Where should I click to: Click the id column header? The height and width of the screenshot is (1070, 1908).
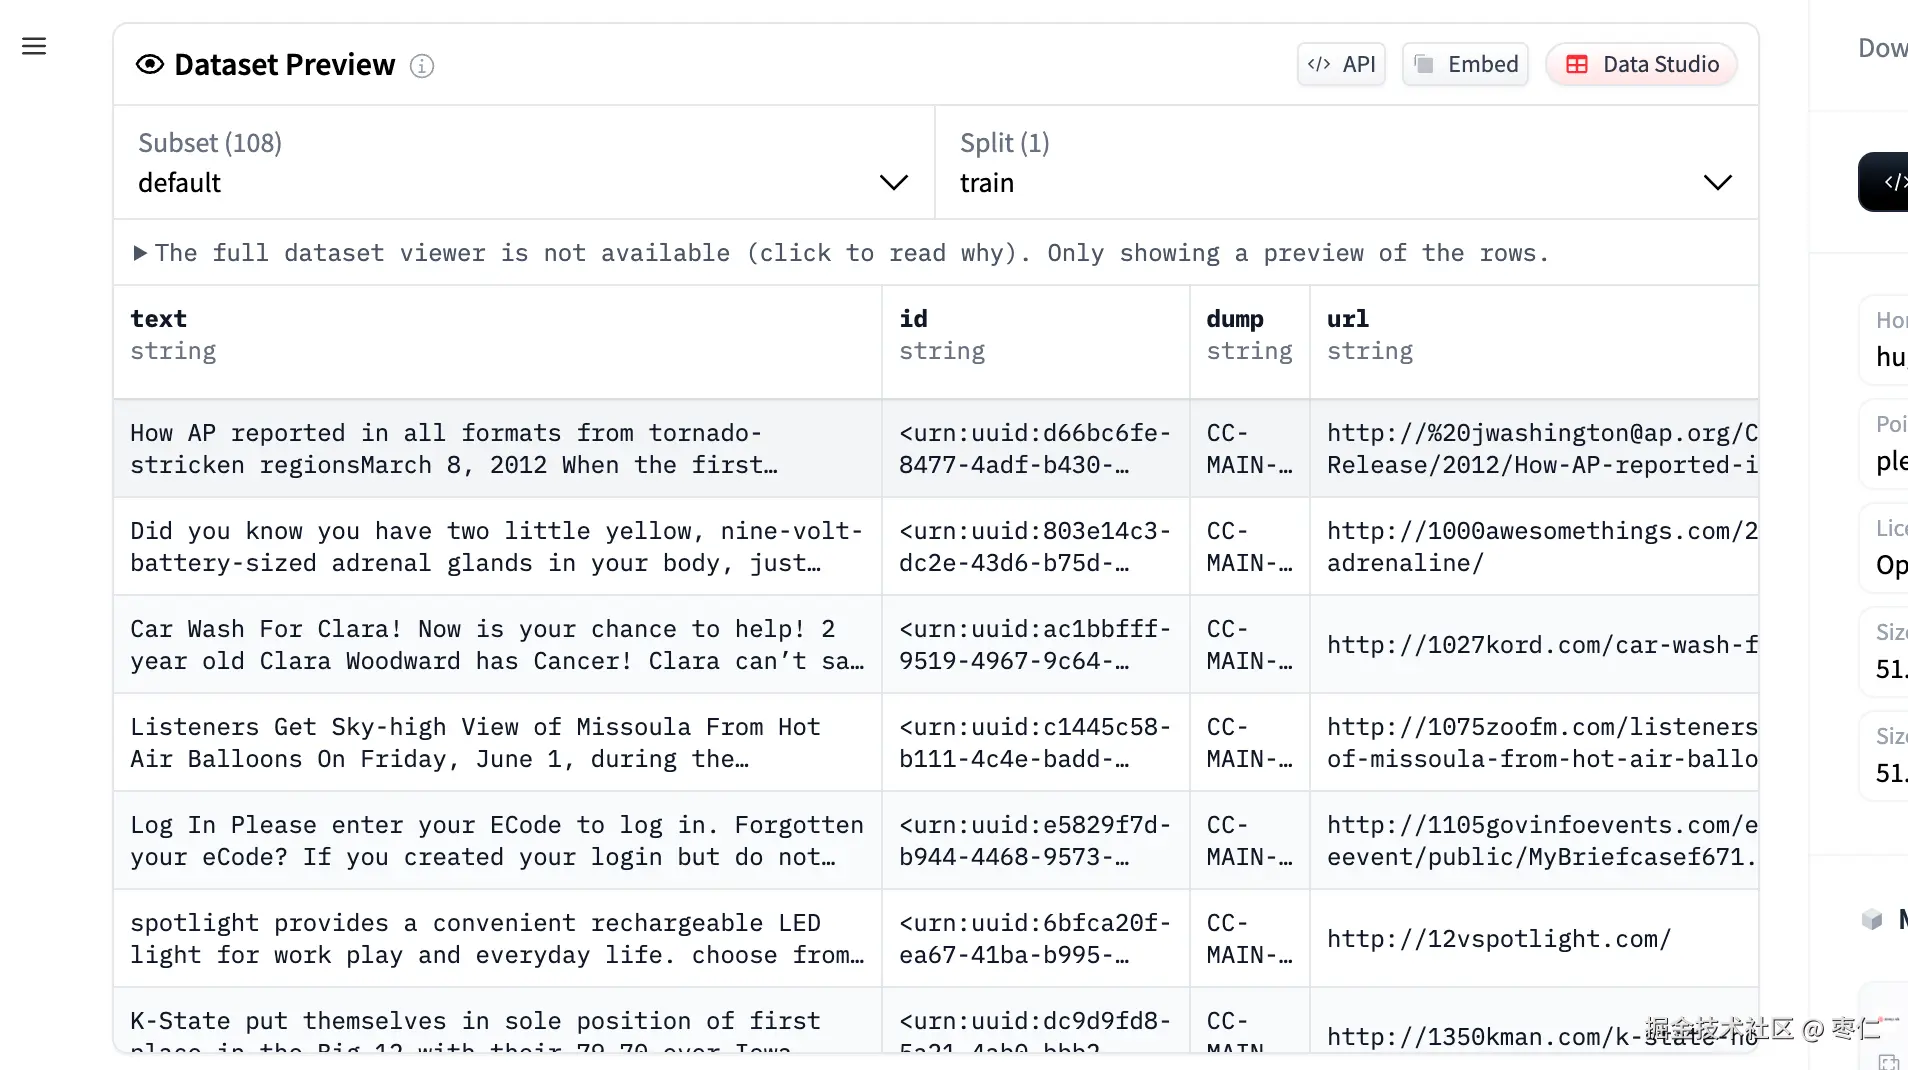913,319
